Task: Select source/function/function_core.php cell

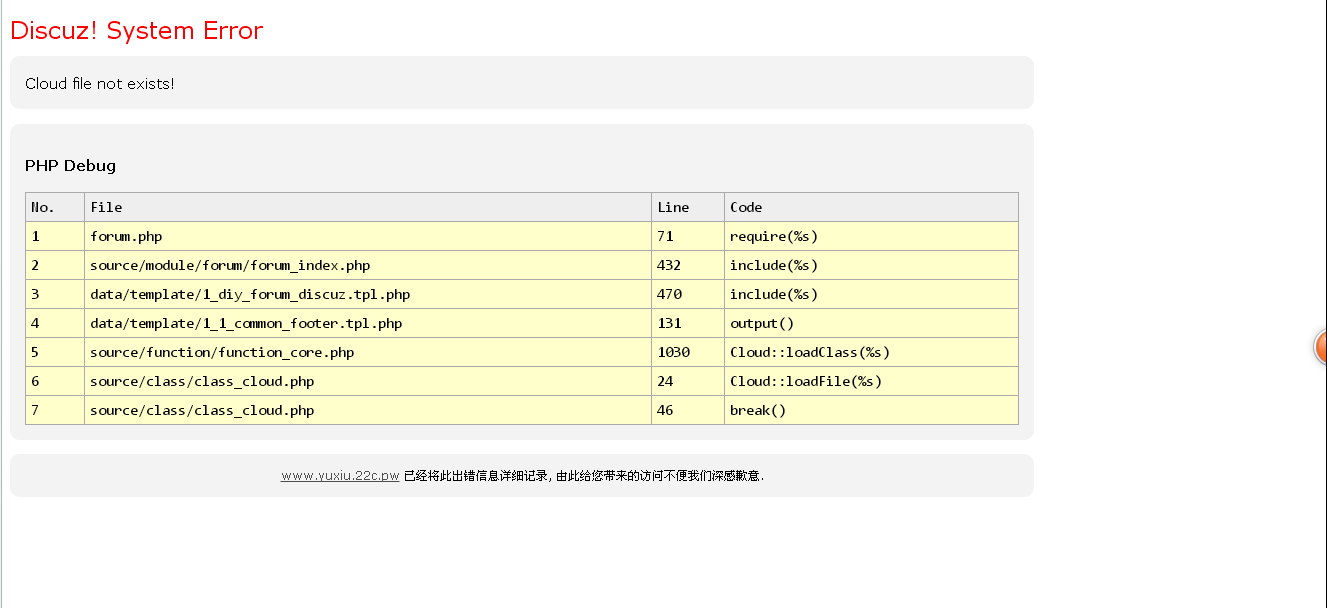Action: point(368,352)
